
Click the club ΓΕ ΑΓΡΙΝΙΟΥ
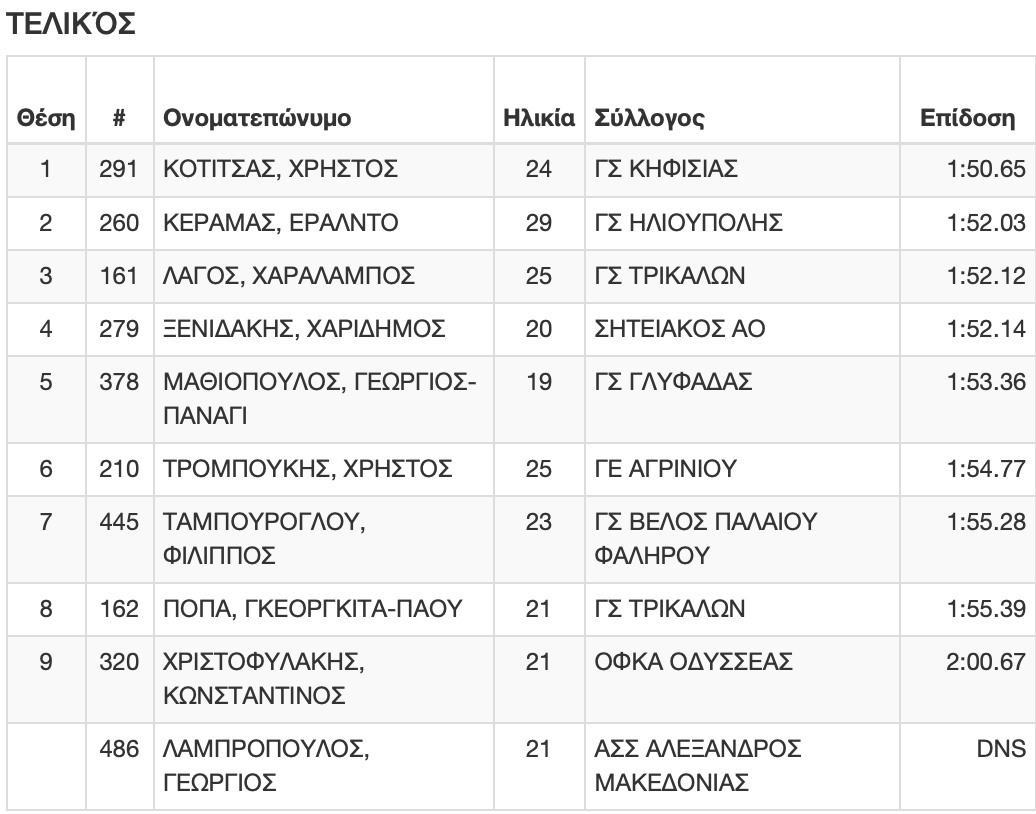point(665,468)
